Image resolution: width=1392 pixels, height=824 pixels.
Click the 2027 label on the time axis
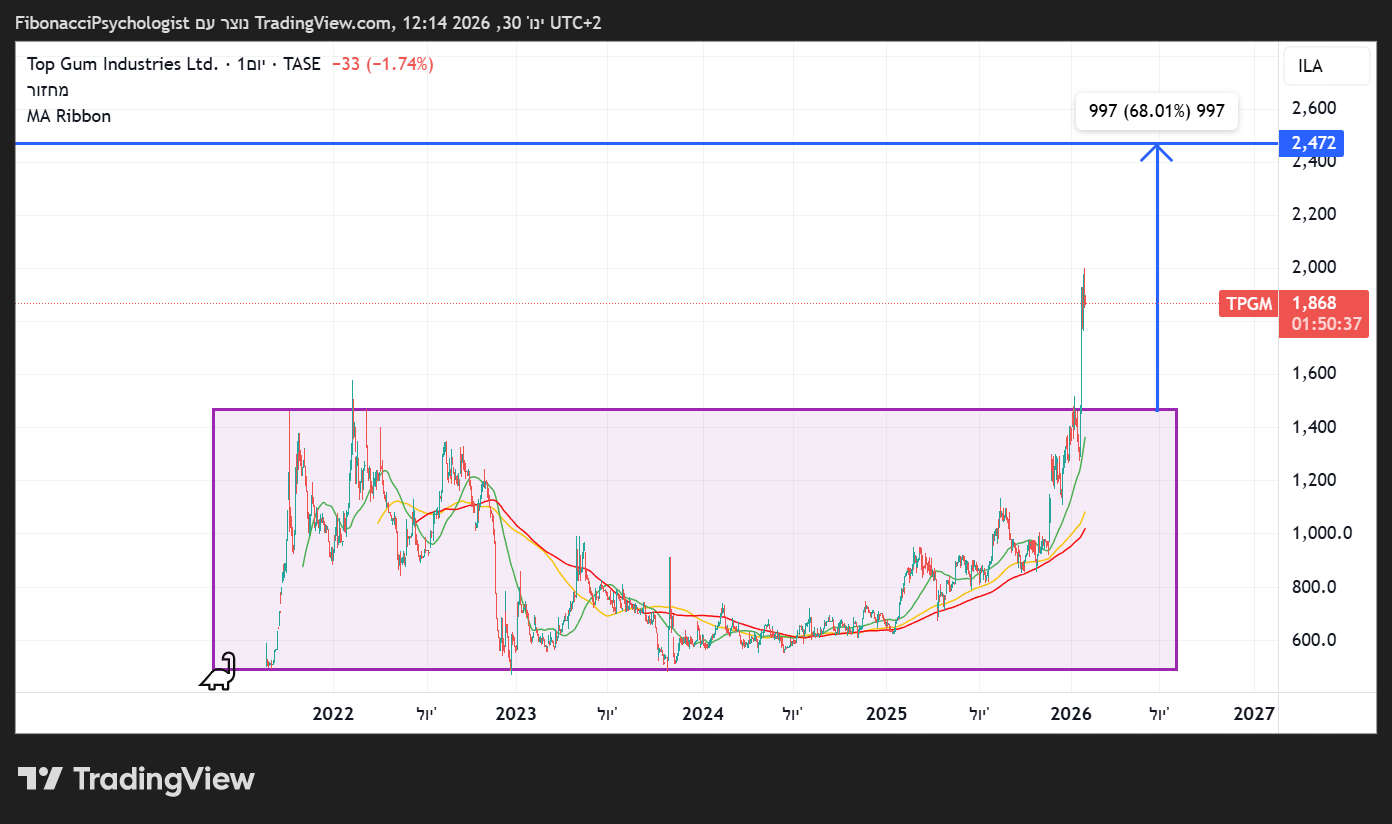(1254, 714)
